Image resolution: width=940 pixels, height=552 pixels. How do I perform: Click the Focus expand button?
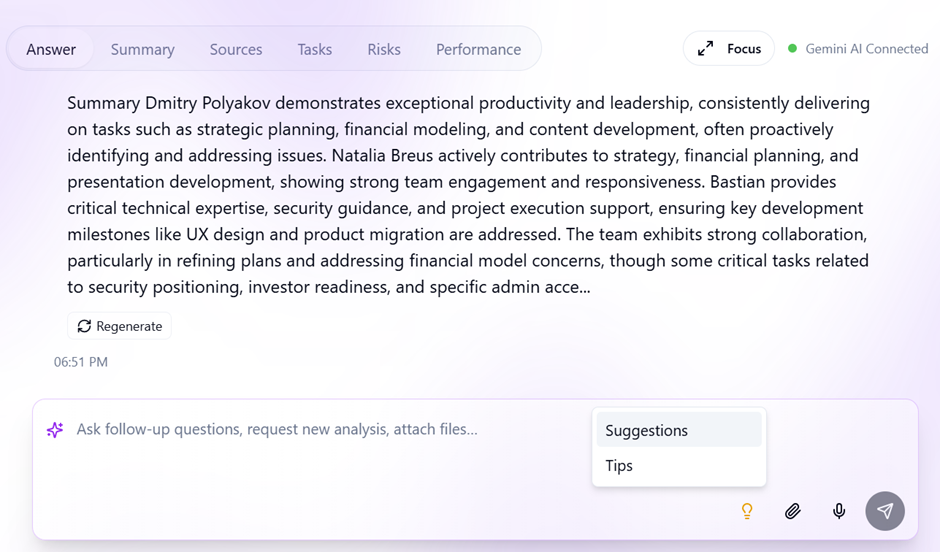click(x=729, y=49)
